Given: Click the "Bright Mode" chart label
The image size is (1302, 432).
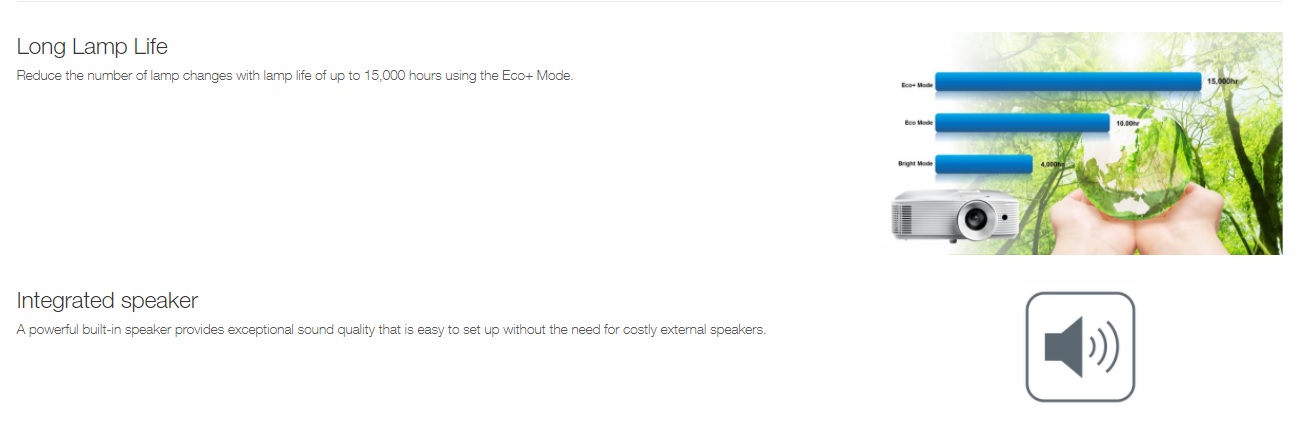Looking at the screenshot, I should 914,163.
